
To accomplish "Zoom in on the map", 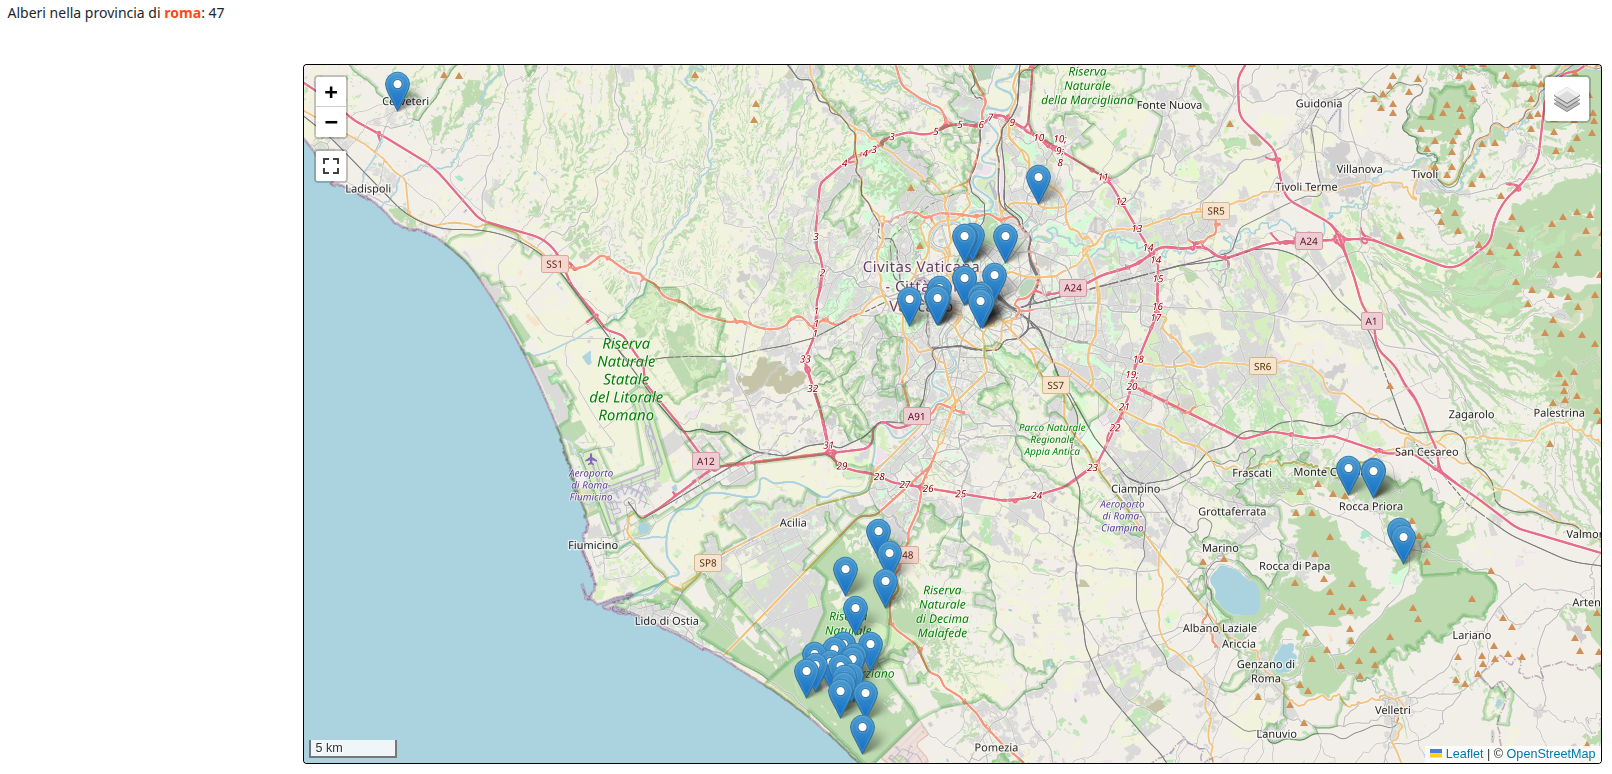I will click(331, 92).
